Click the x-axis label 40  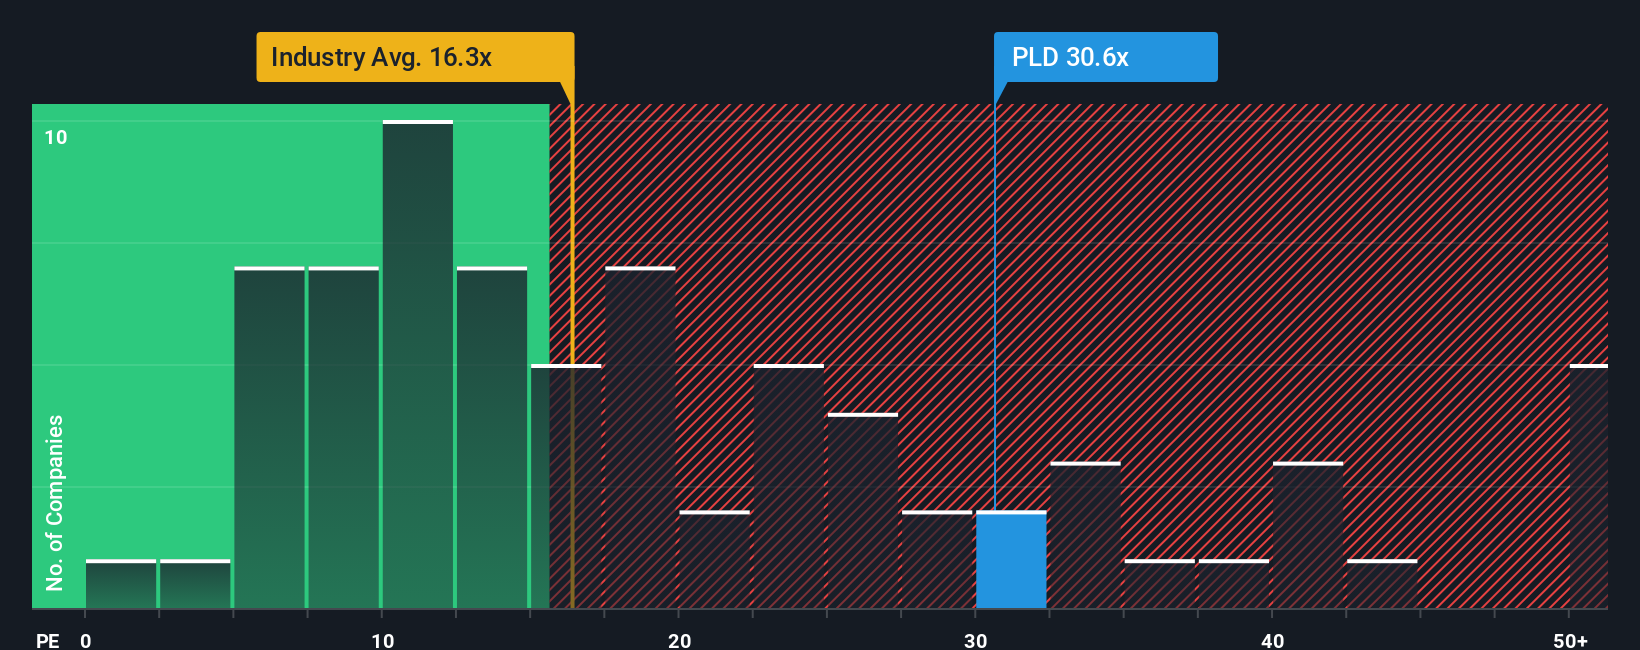(x=1272, y=640)
